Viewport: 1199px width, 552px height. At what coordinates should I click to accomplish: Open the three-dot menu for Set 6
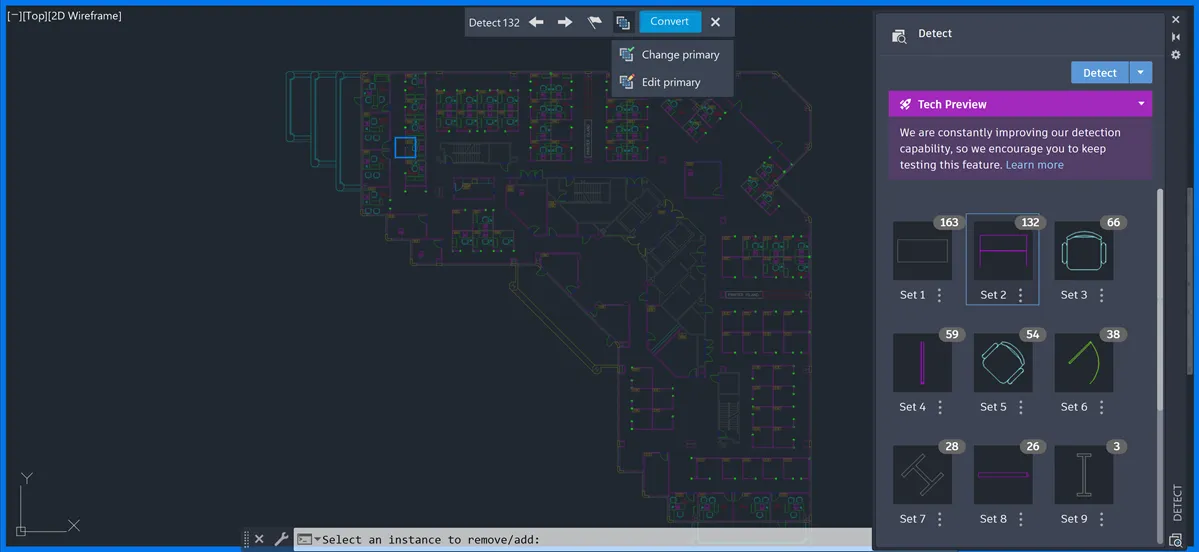click(x=1101, y=408)
